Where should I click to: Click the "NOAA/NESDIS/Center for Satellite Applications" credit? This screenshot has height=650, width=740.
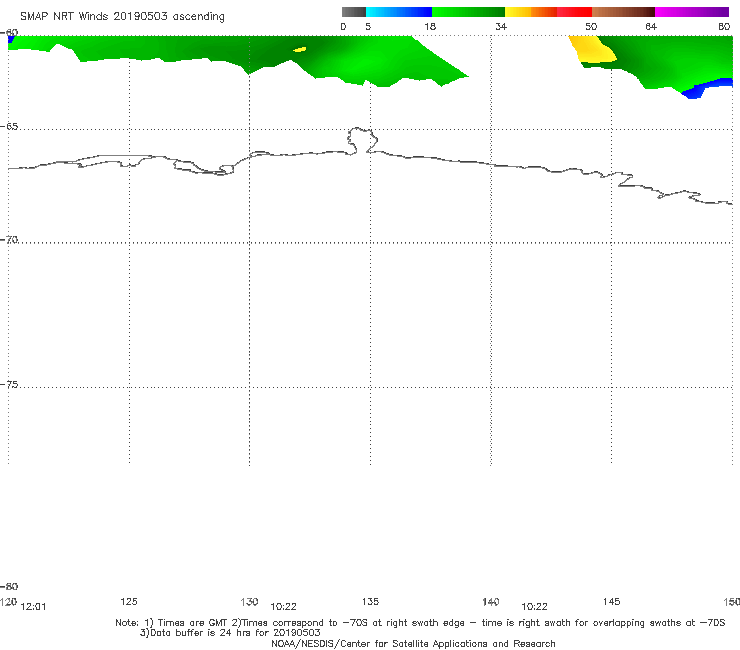(413, 643)
